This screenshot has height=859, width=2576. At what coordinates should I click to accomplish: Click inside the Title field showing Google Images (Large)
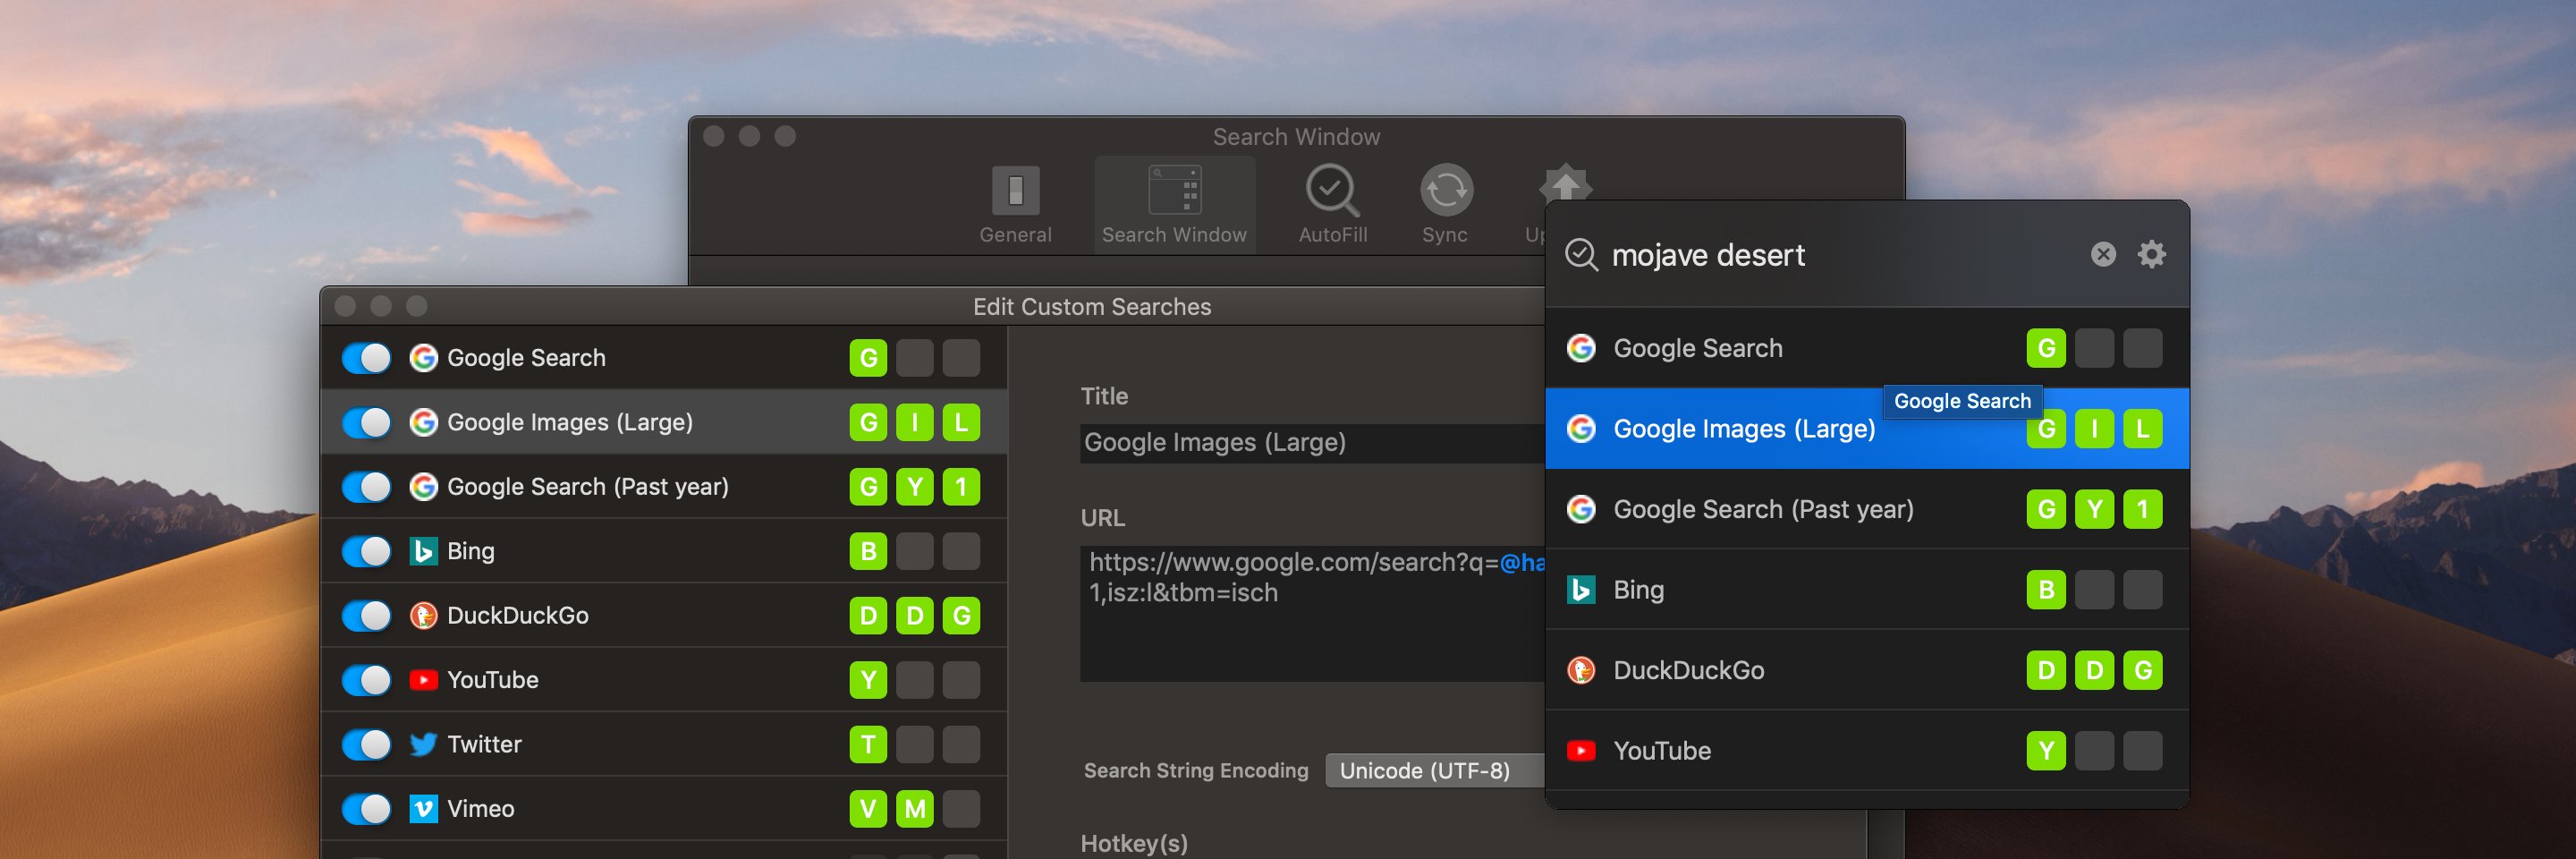coord(1300,443)
